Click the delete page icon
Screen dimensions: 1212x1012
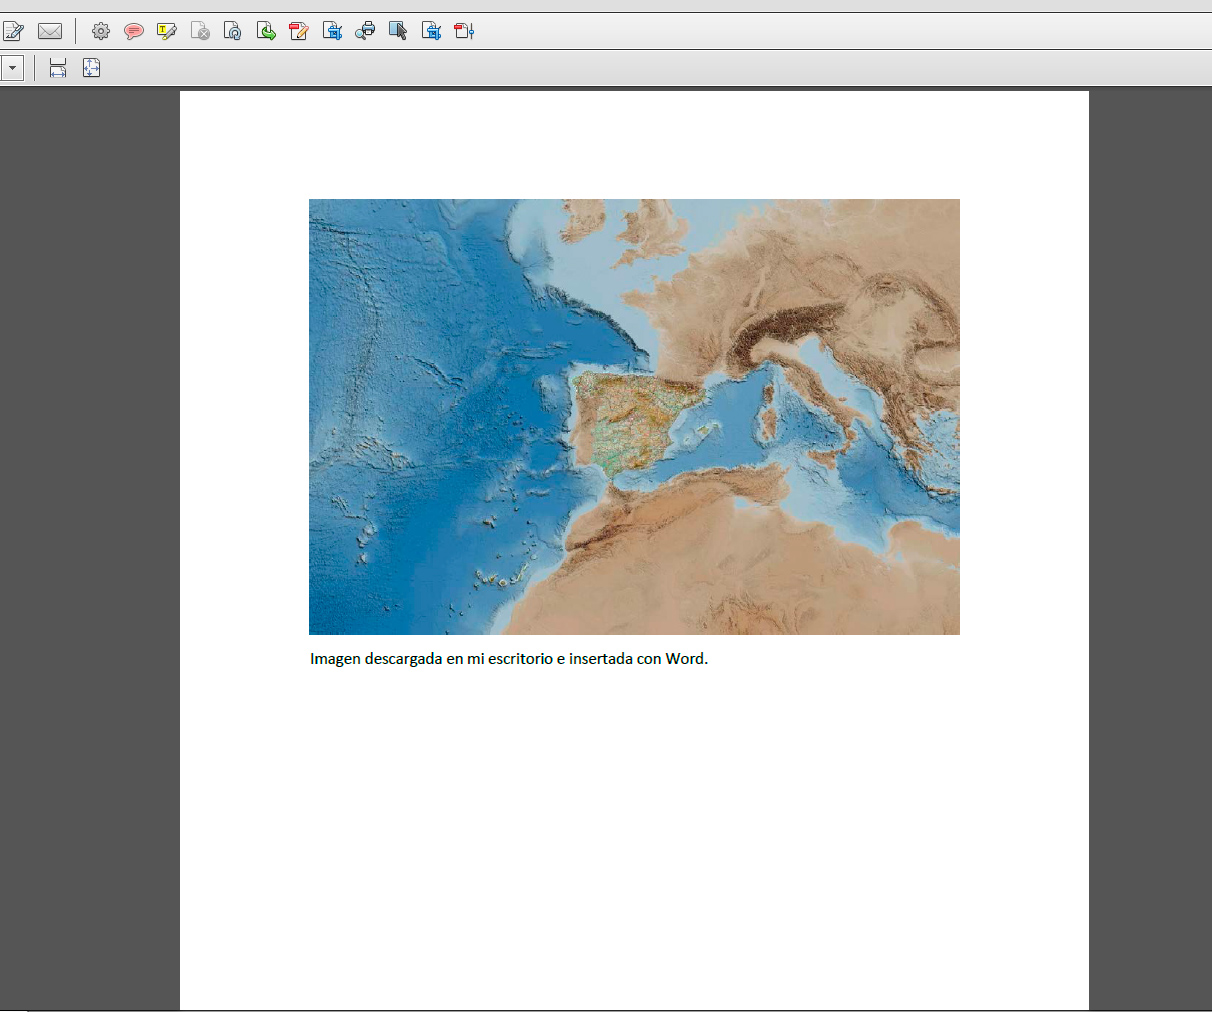[x=200, y=31]
